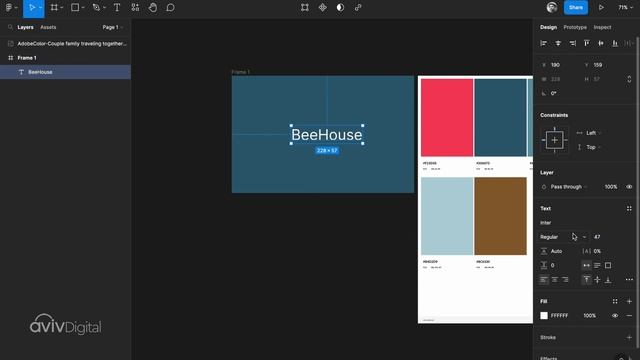Select the BeeHouse text layer
The image size is (640, 360).
click(x=65, y=72)
